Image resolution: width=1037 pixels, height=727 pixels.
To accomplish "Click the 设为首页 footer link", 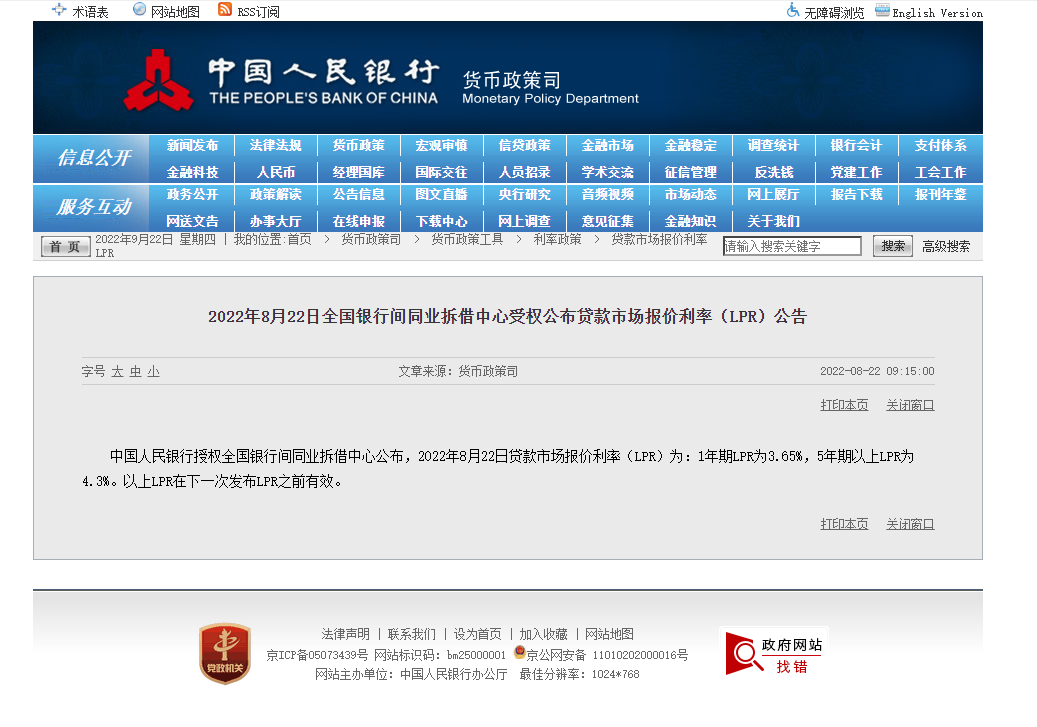I will 477,634.
